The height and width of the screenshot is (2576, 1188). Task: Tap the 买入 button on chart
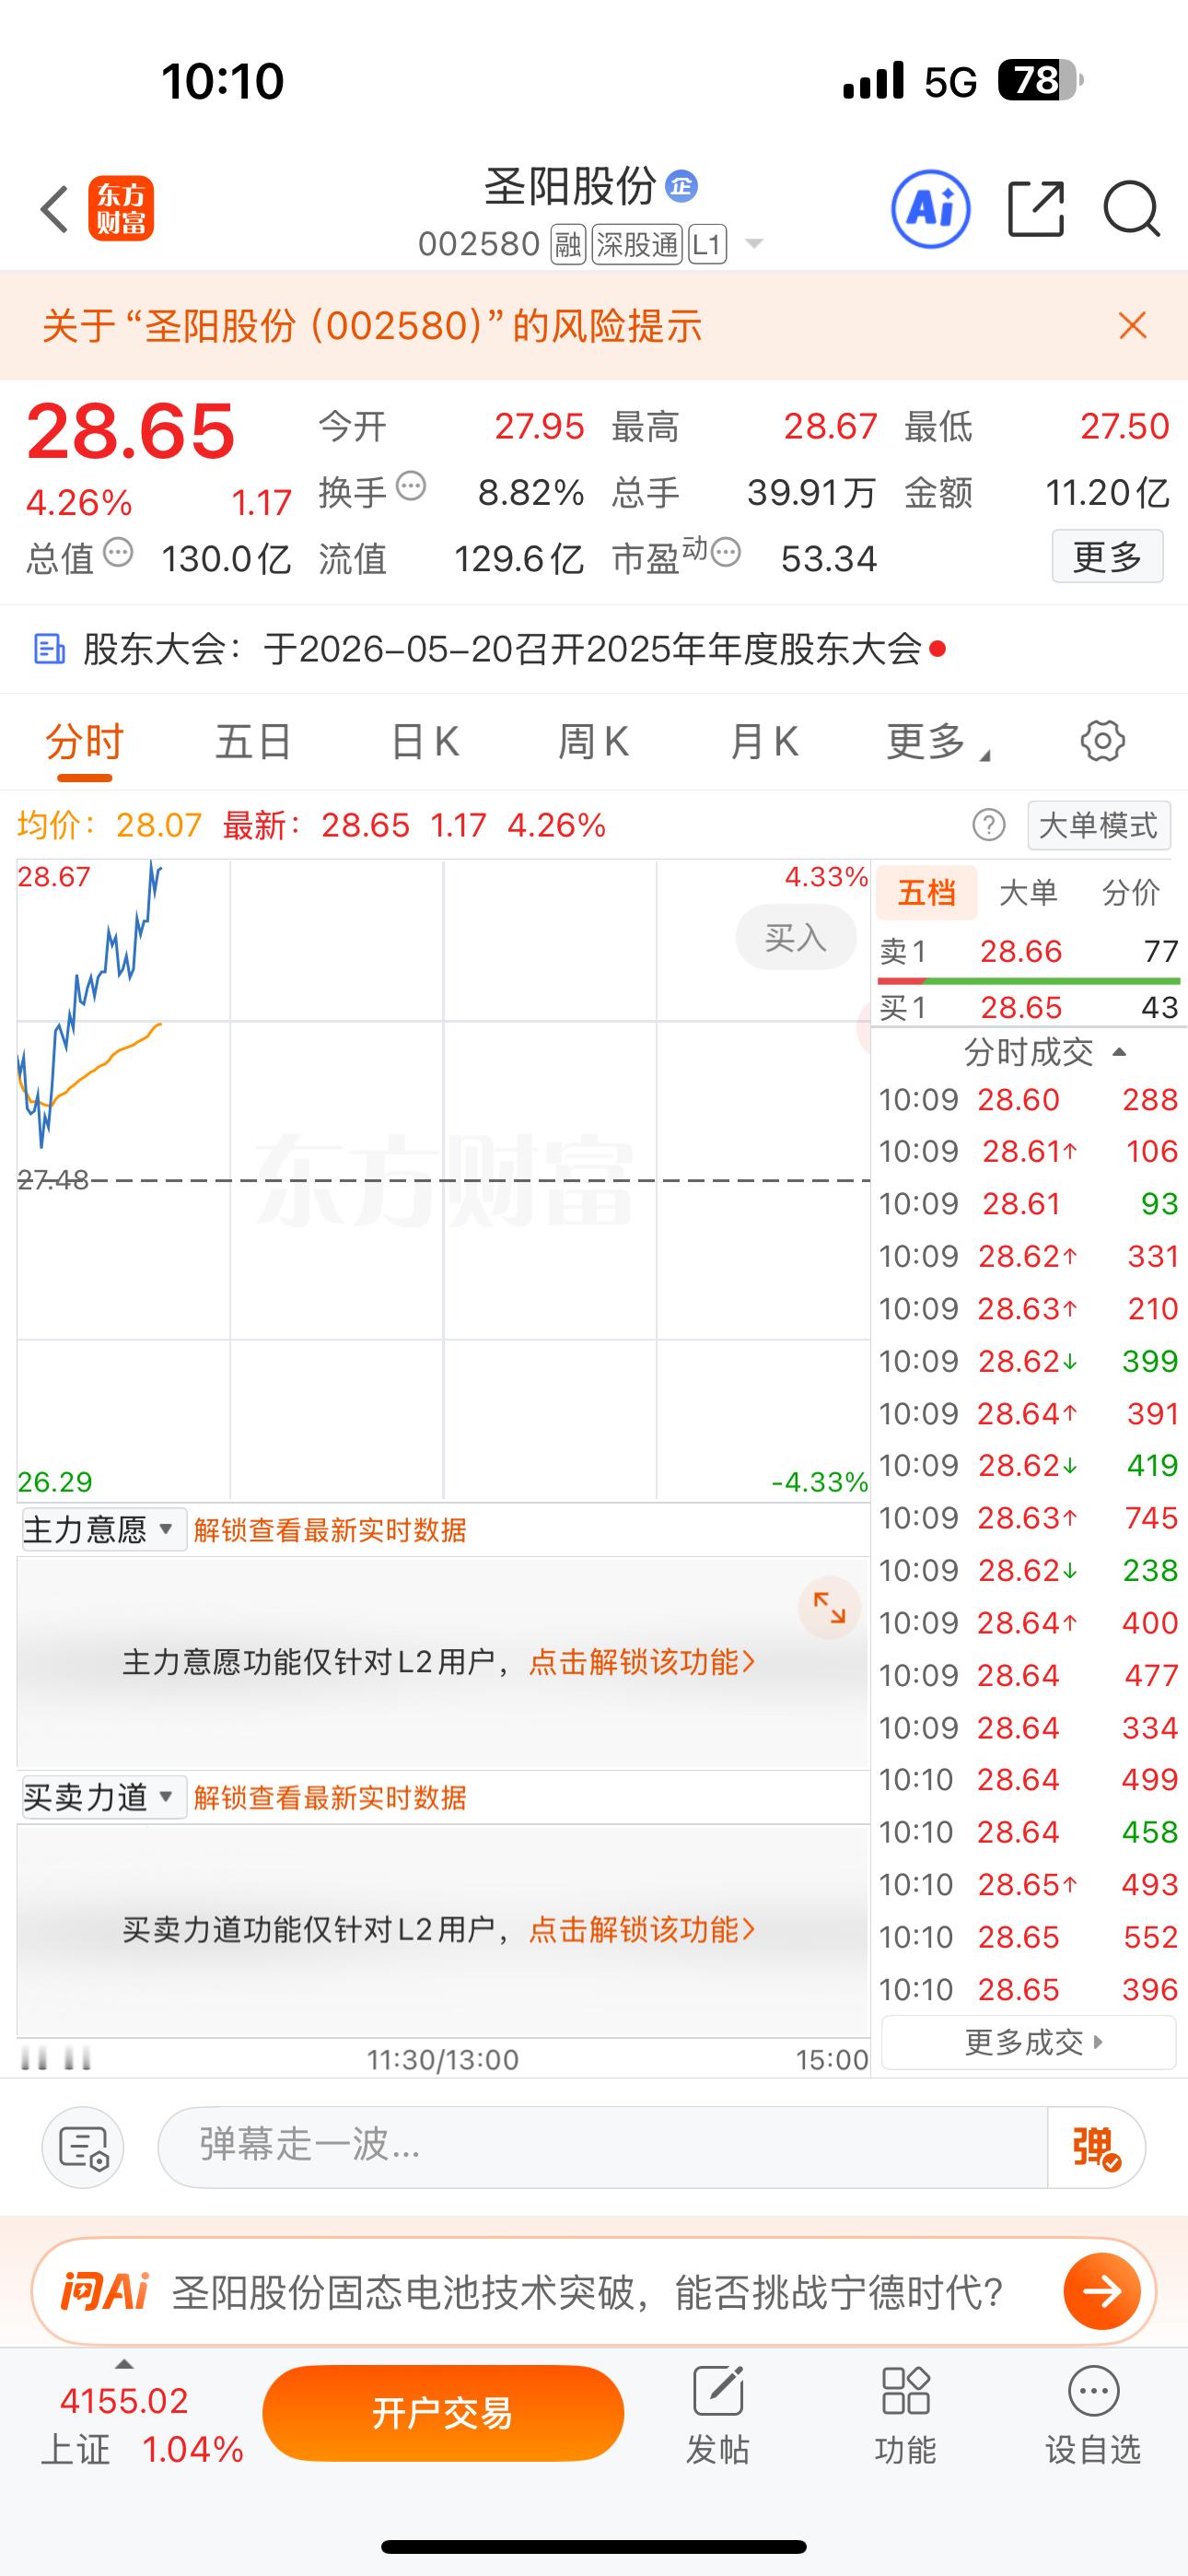tap(796, 937)
